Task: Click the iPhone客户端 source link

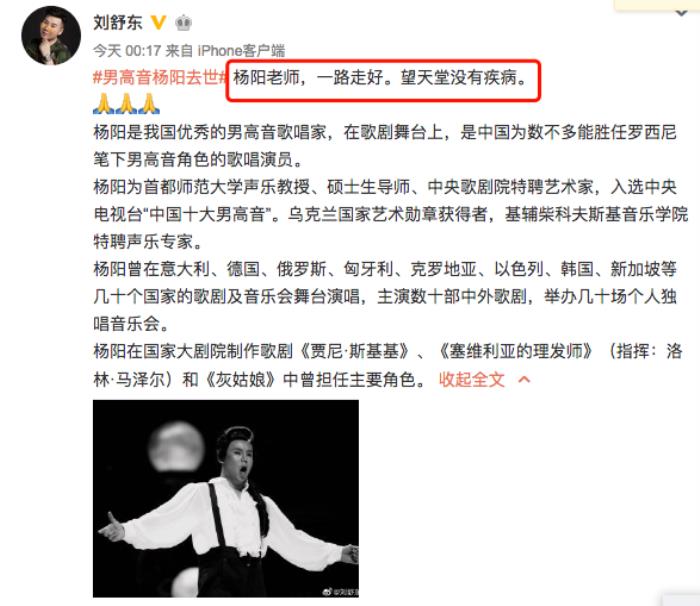Action: pyautogui.click(x=241, y=51)
